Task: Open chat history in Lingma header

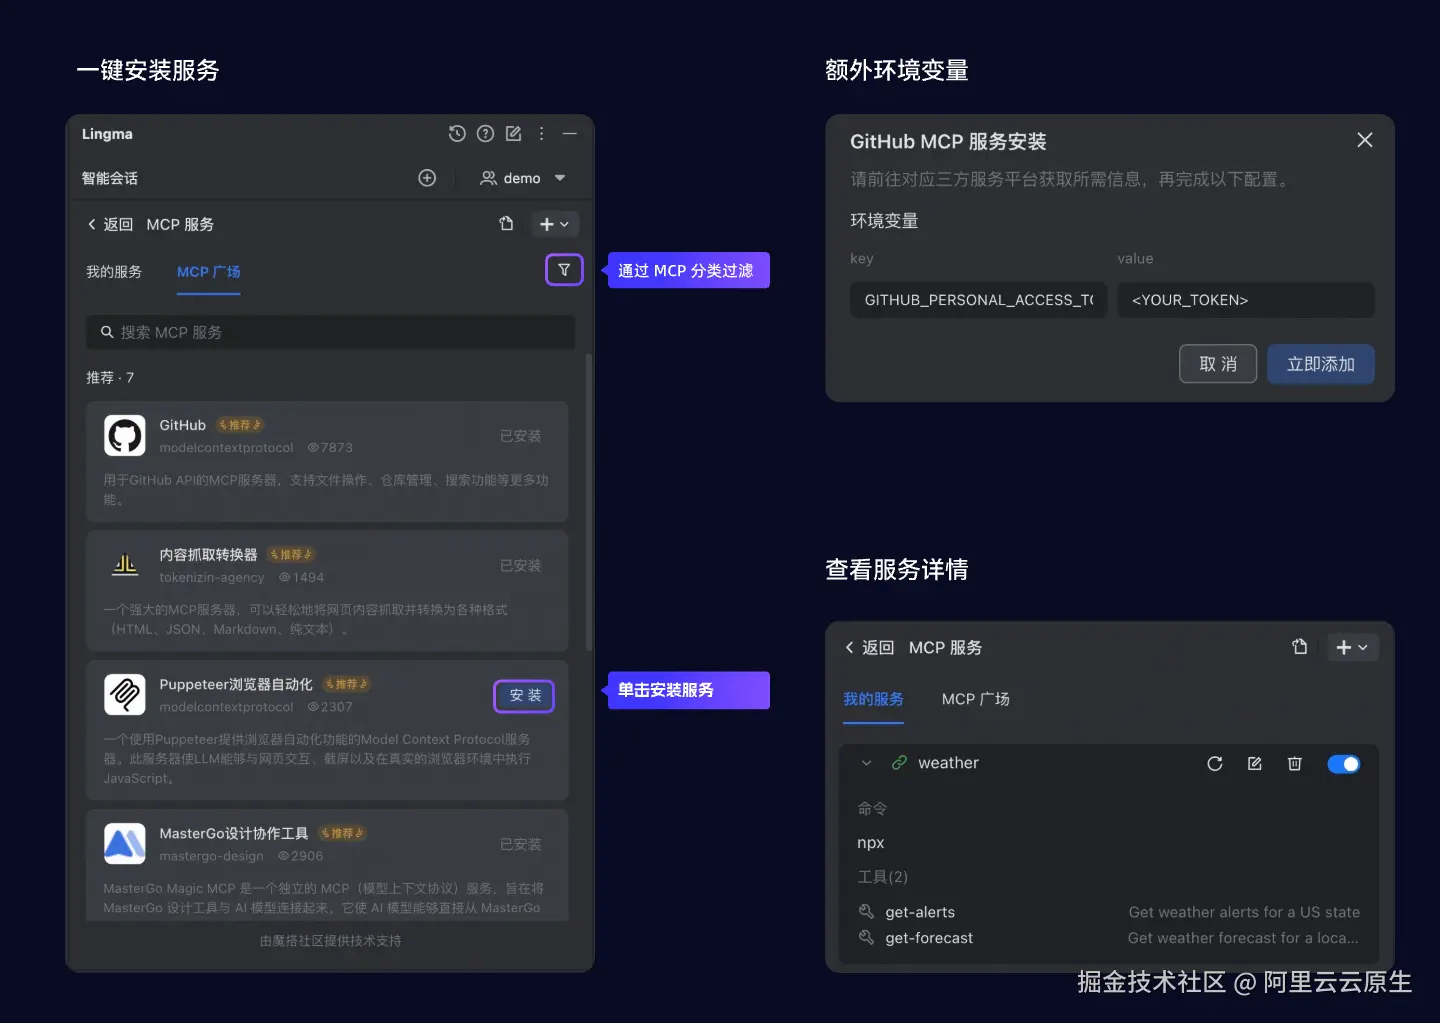Action: pos(457,134)
